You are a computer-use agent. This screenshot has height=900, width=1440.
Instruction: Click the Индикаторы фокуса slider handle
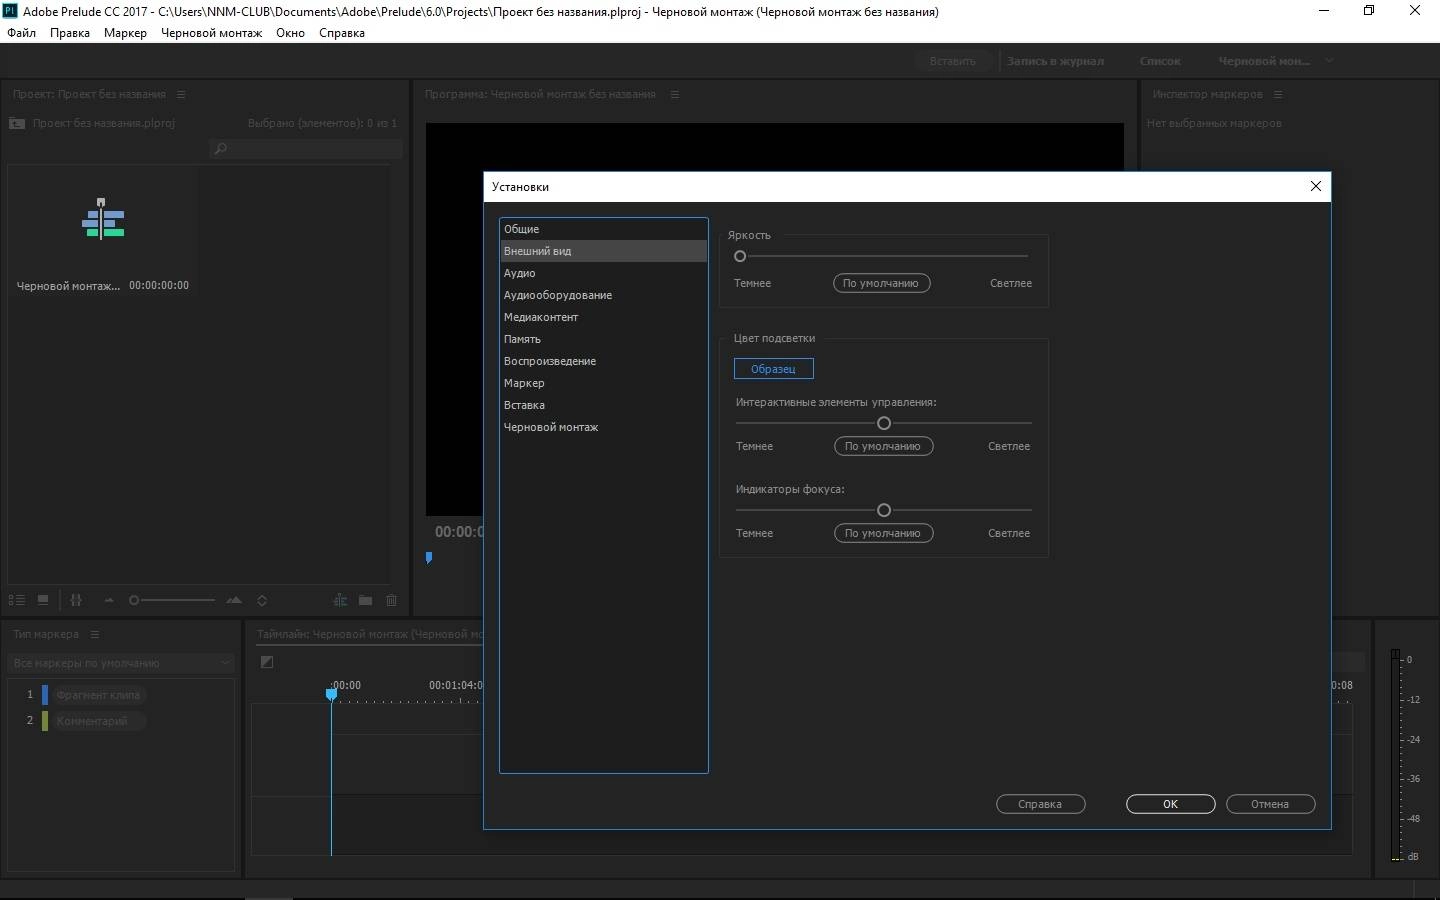(884, 510)
